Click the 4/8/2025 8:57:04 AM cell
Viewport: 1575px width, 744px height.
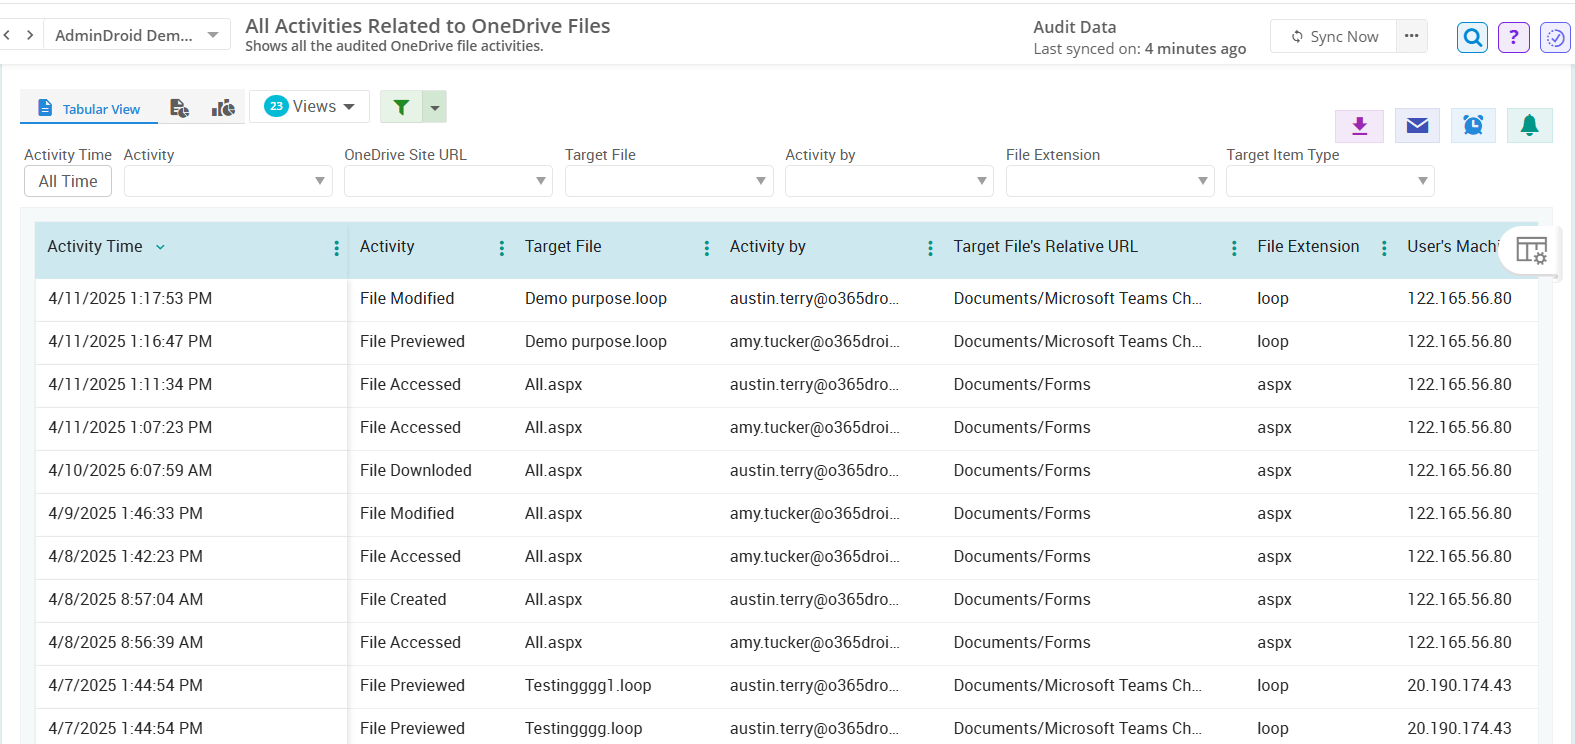point(125,600)
